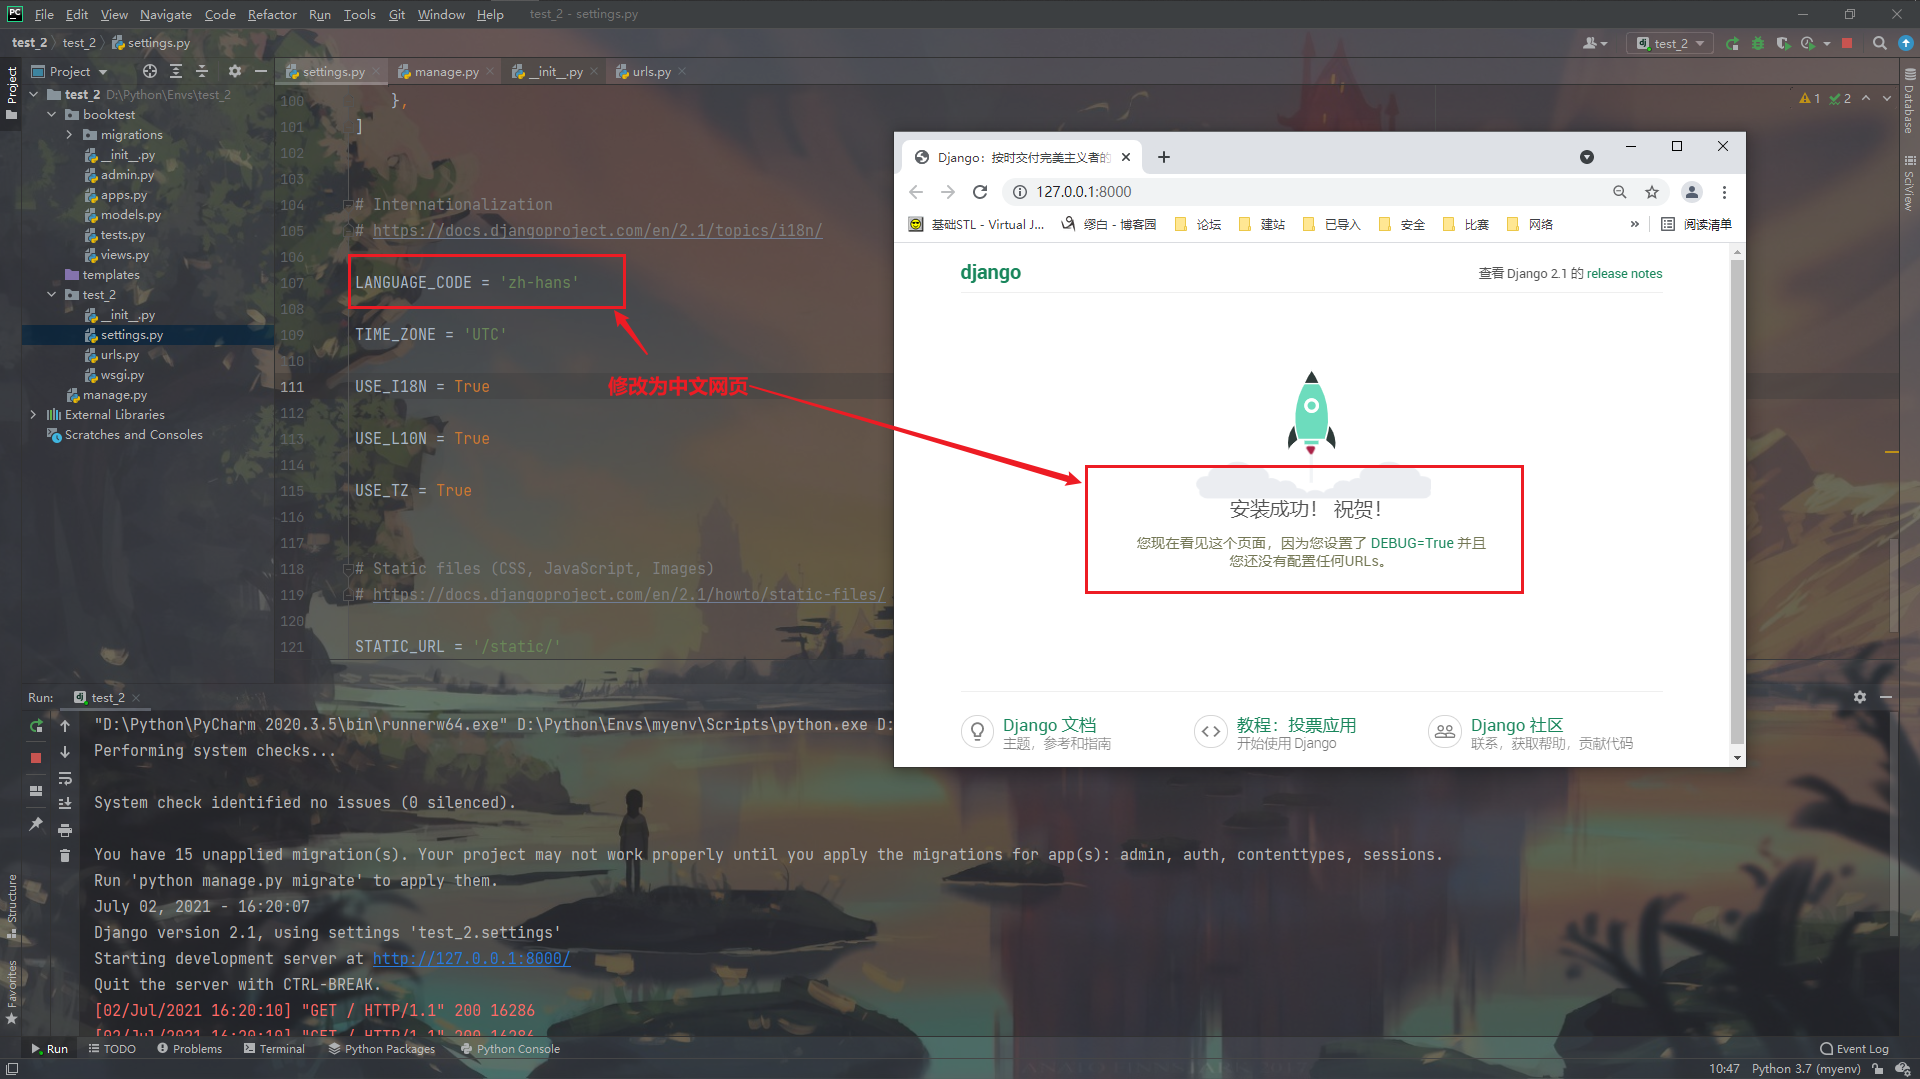The image size is (1920, 1079).
Task: Open the Refactor menu
Action: pos(272,14)
